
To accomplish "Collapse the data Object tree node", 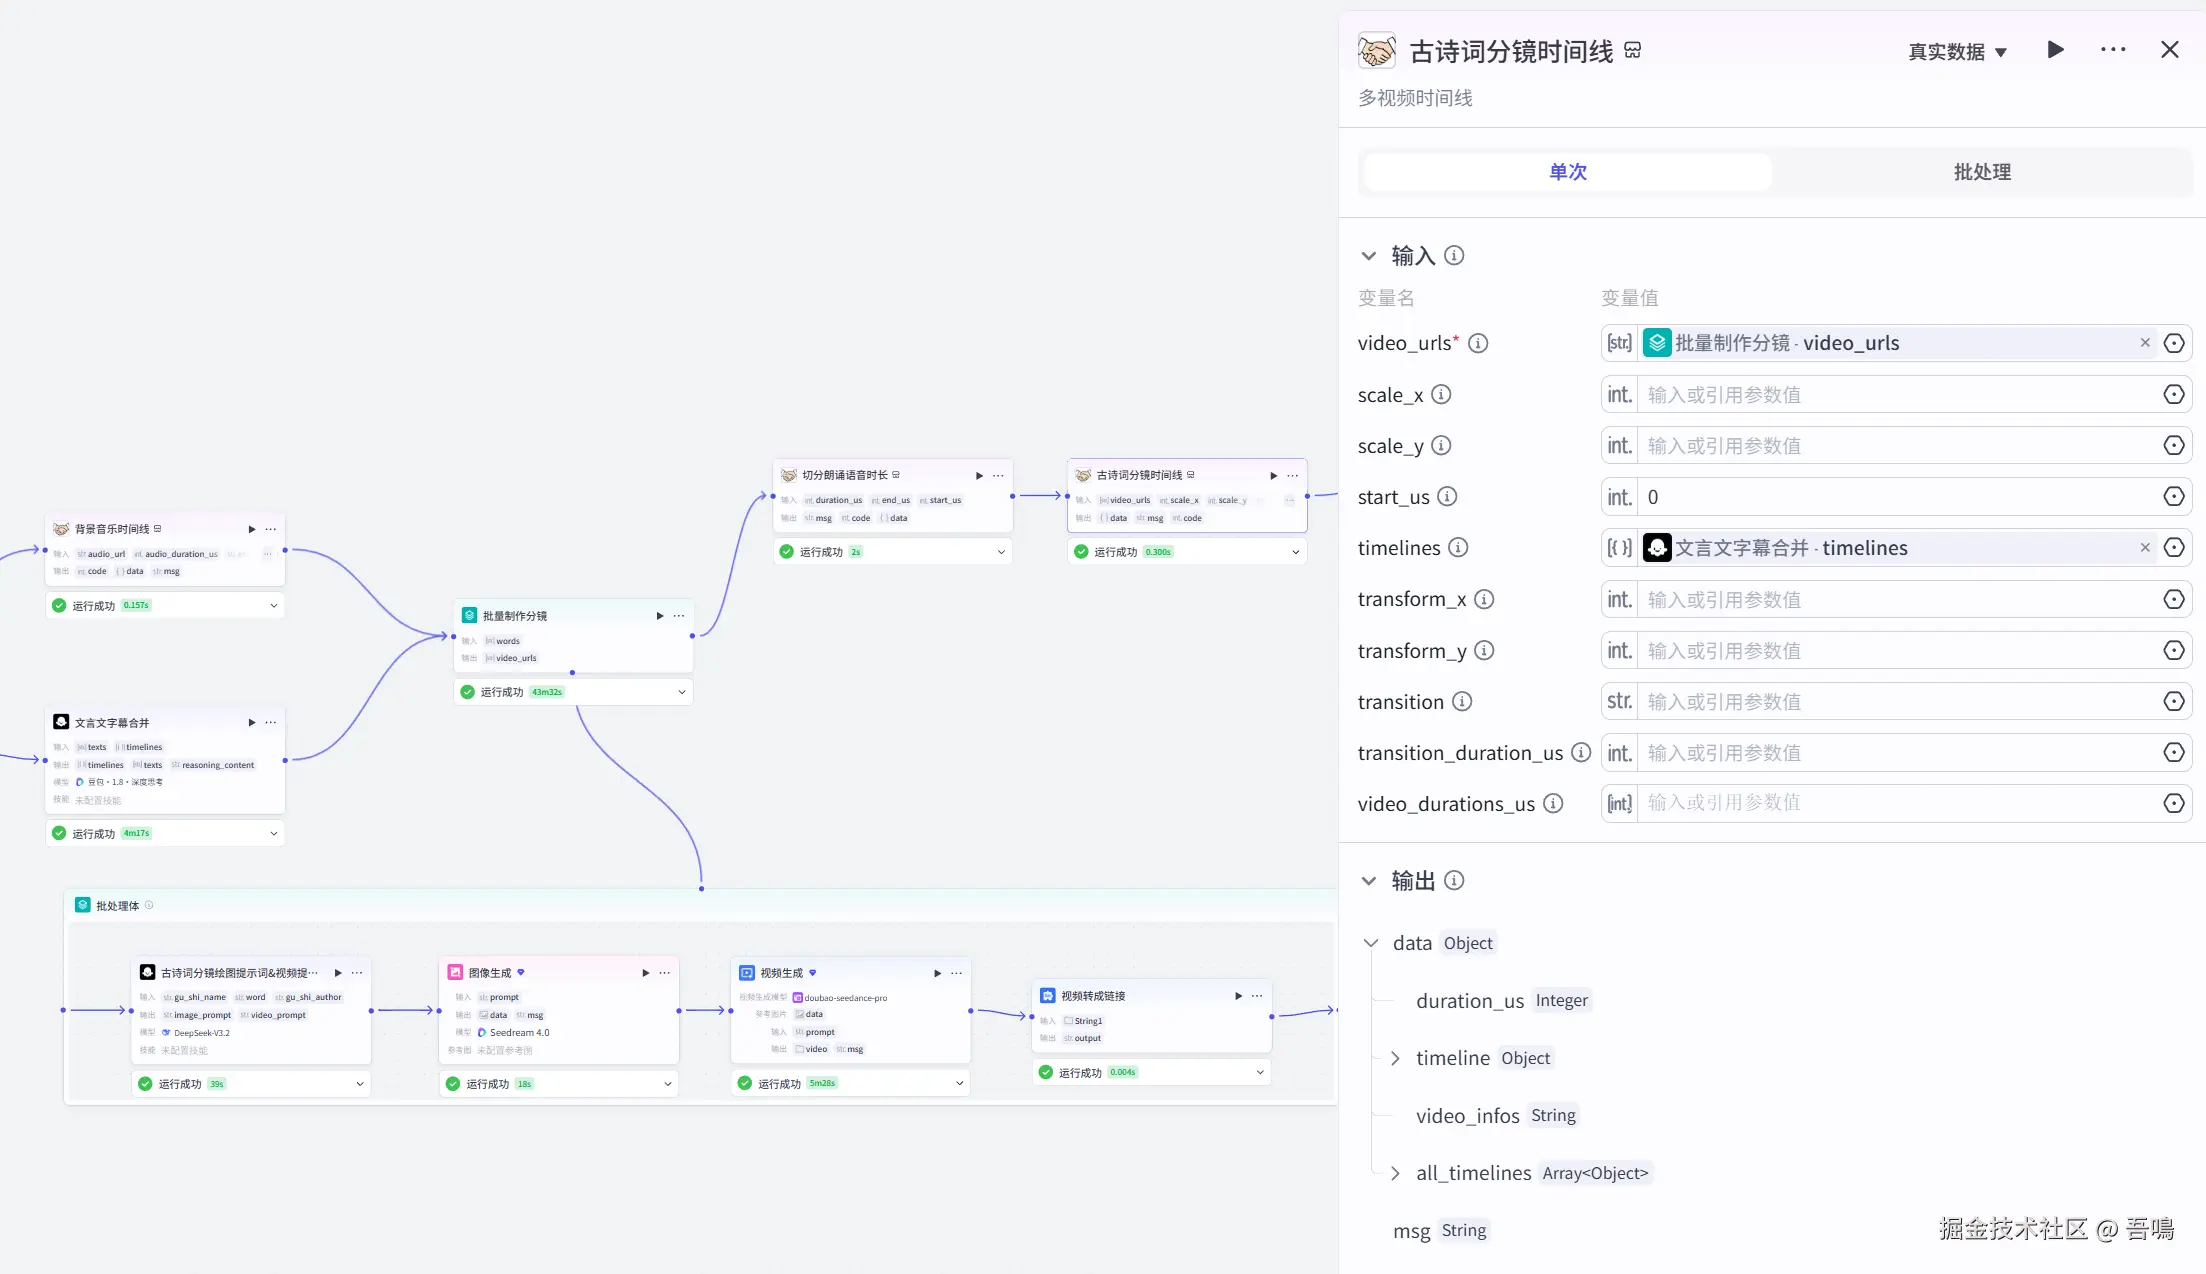I will tap(1371, 943).
